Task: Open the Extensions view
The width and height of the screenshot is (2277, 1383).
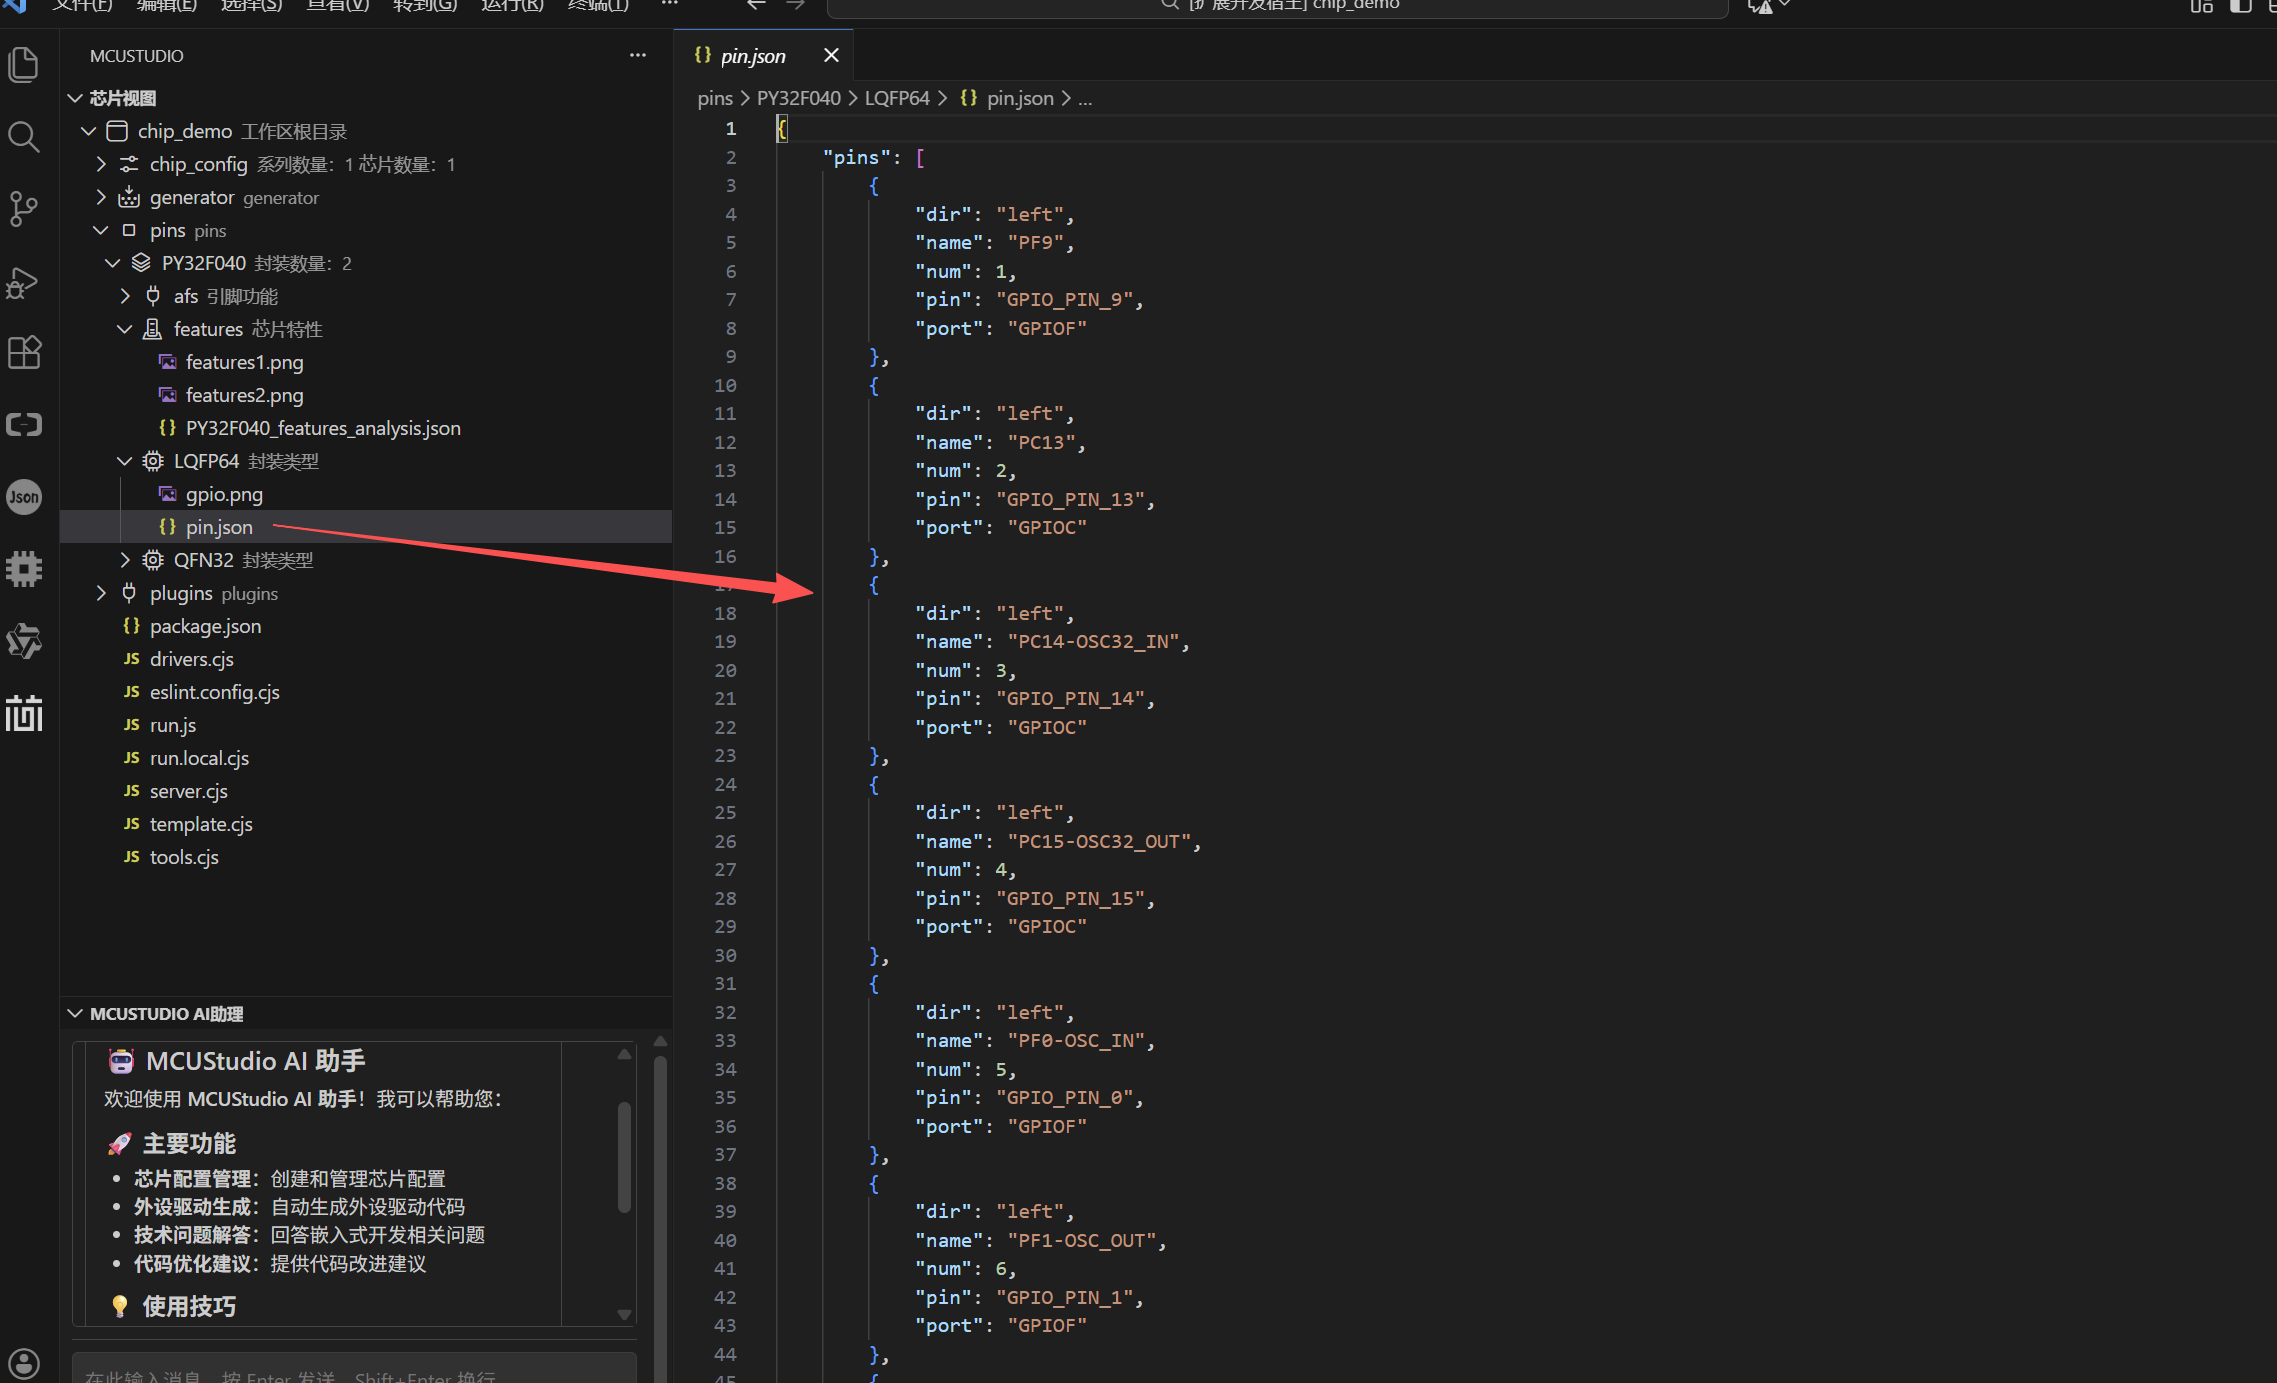Action: coord(23,352)
